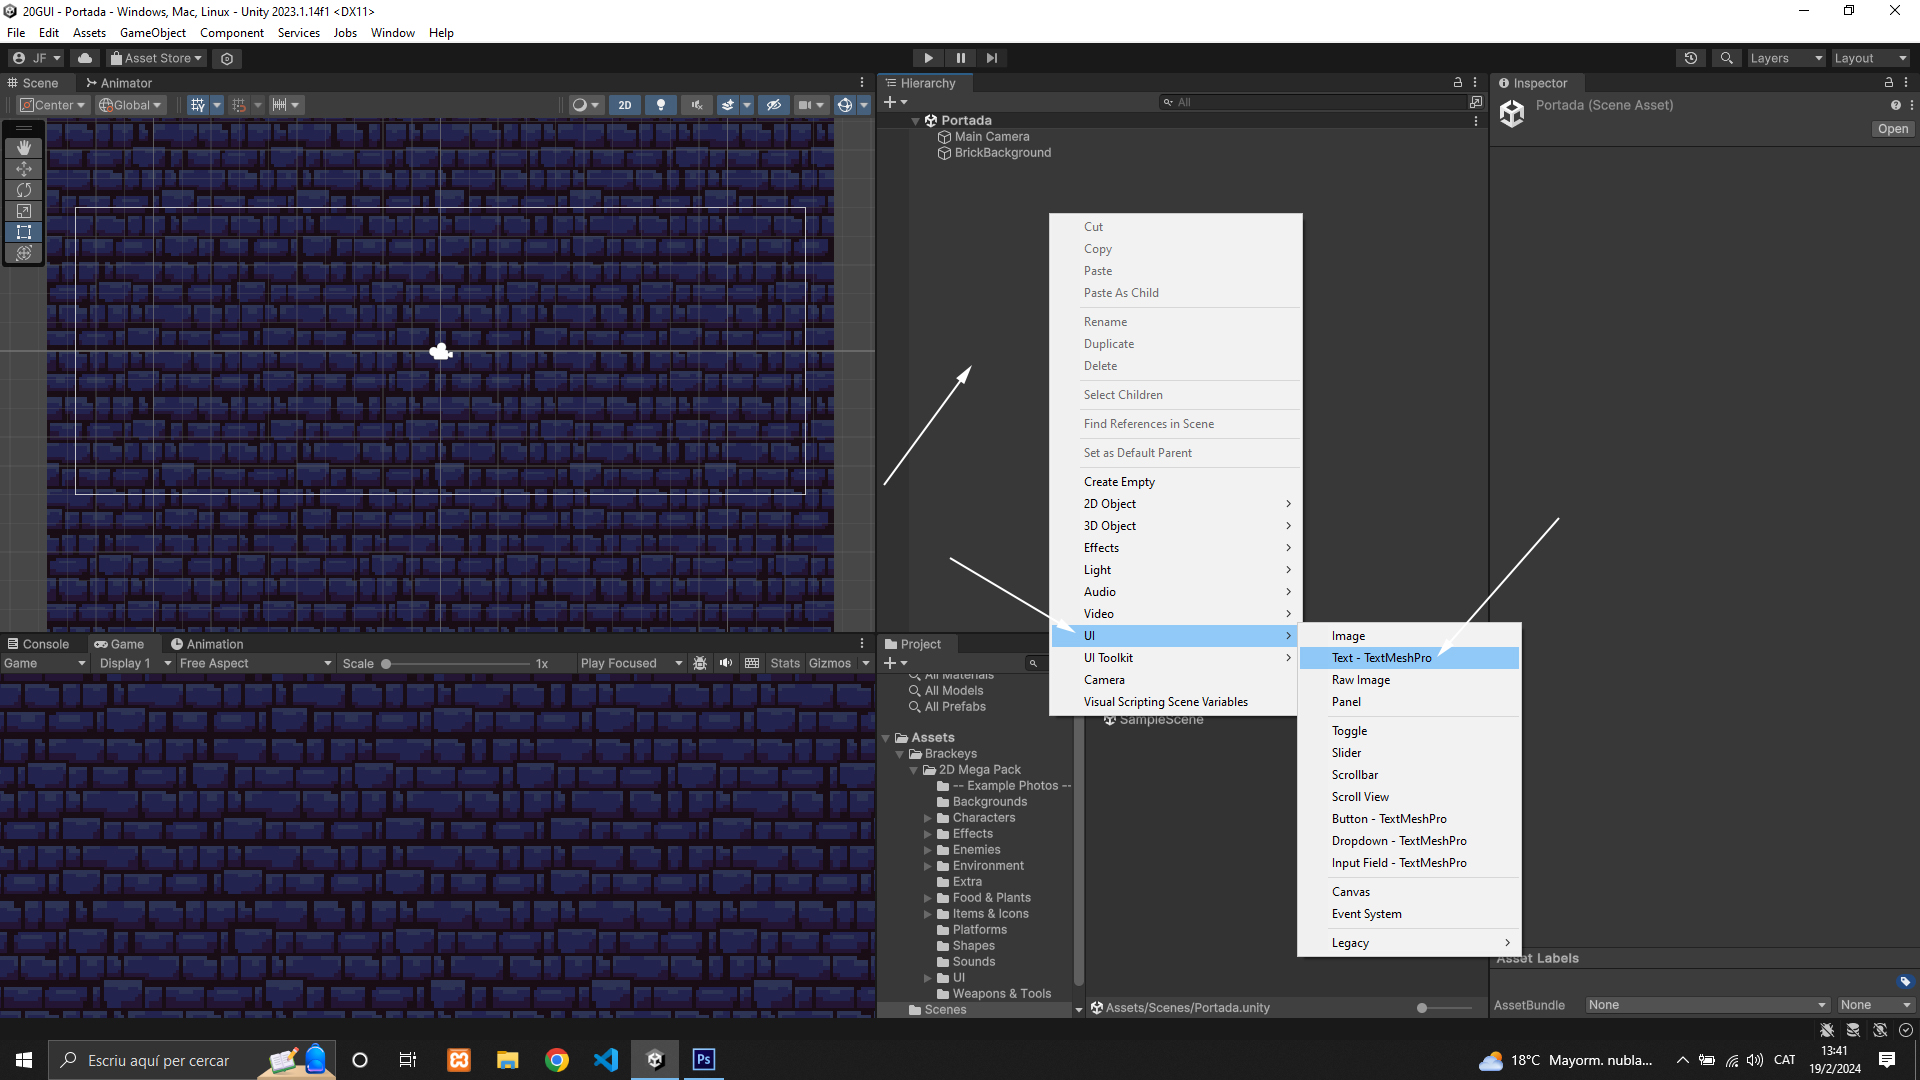Adjust the Game view Scale slider
The image size is (1920, 1080).
pyautogui.click(x=386, y=664)
